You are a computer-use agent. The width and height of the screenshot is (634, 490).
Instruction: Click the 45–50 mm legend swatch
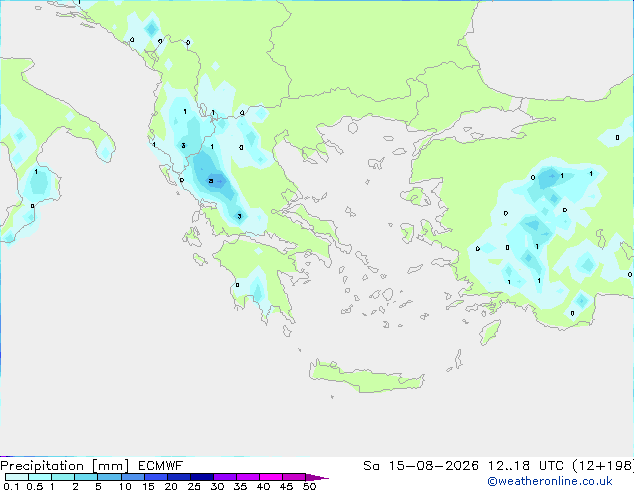point(294,477)
